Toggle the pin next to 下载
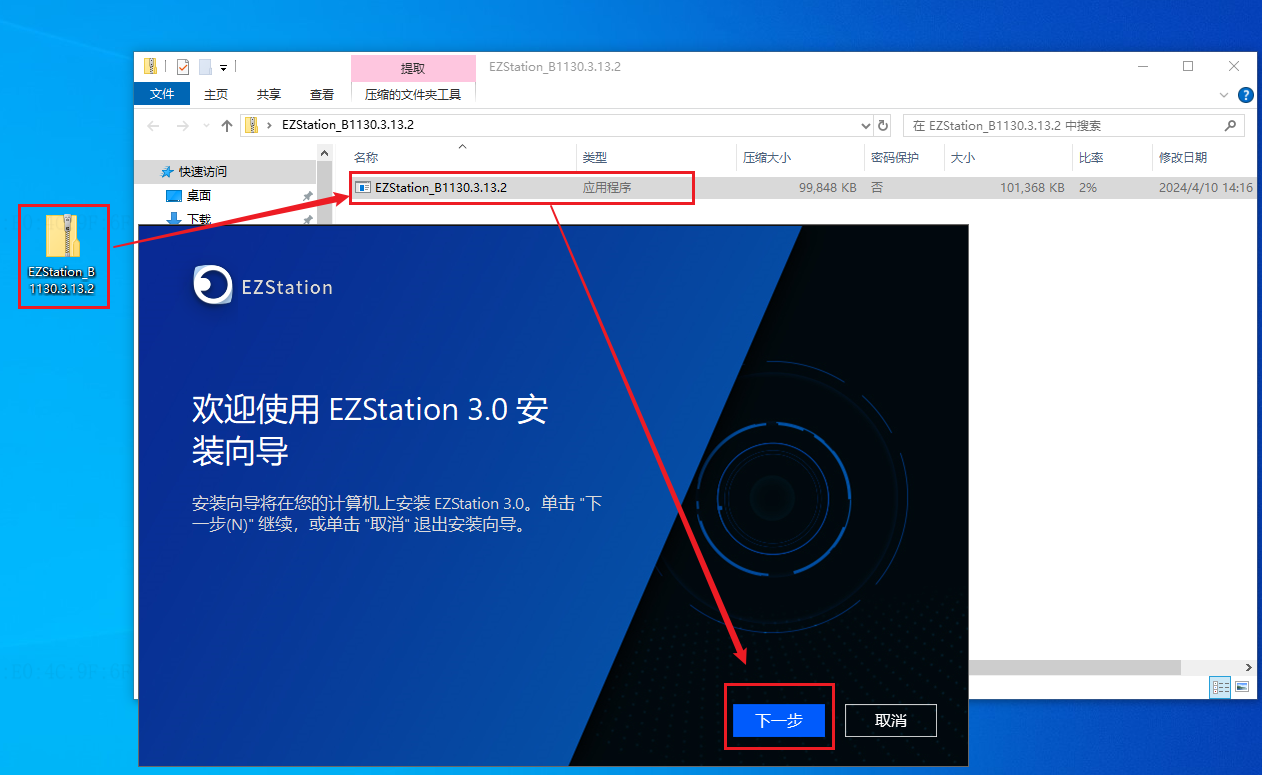This screenshot has height=775, width=1262. click(x=306, y=218)
